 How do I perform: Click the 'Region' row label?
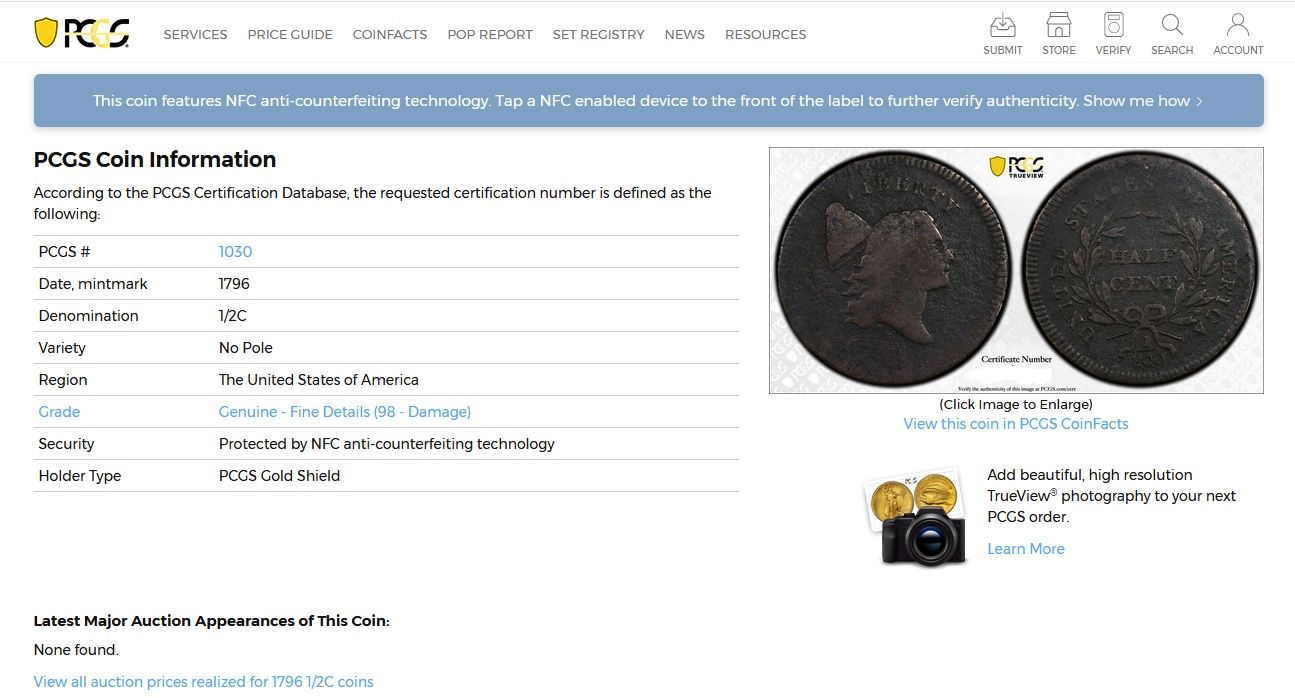[x=63, y=380]
